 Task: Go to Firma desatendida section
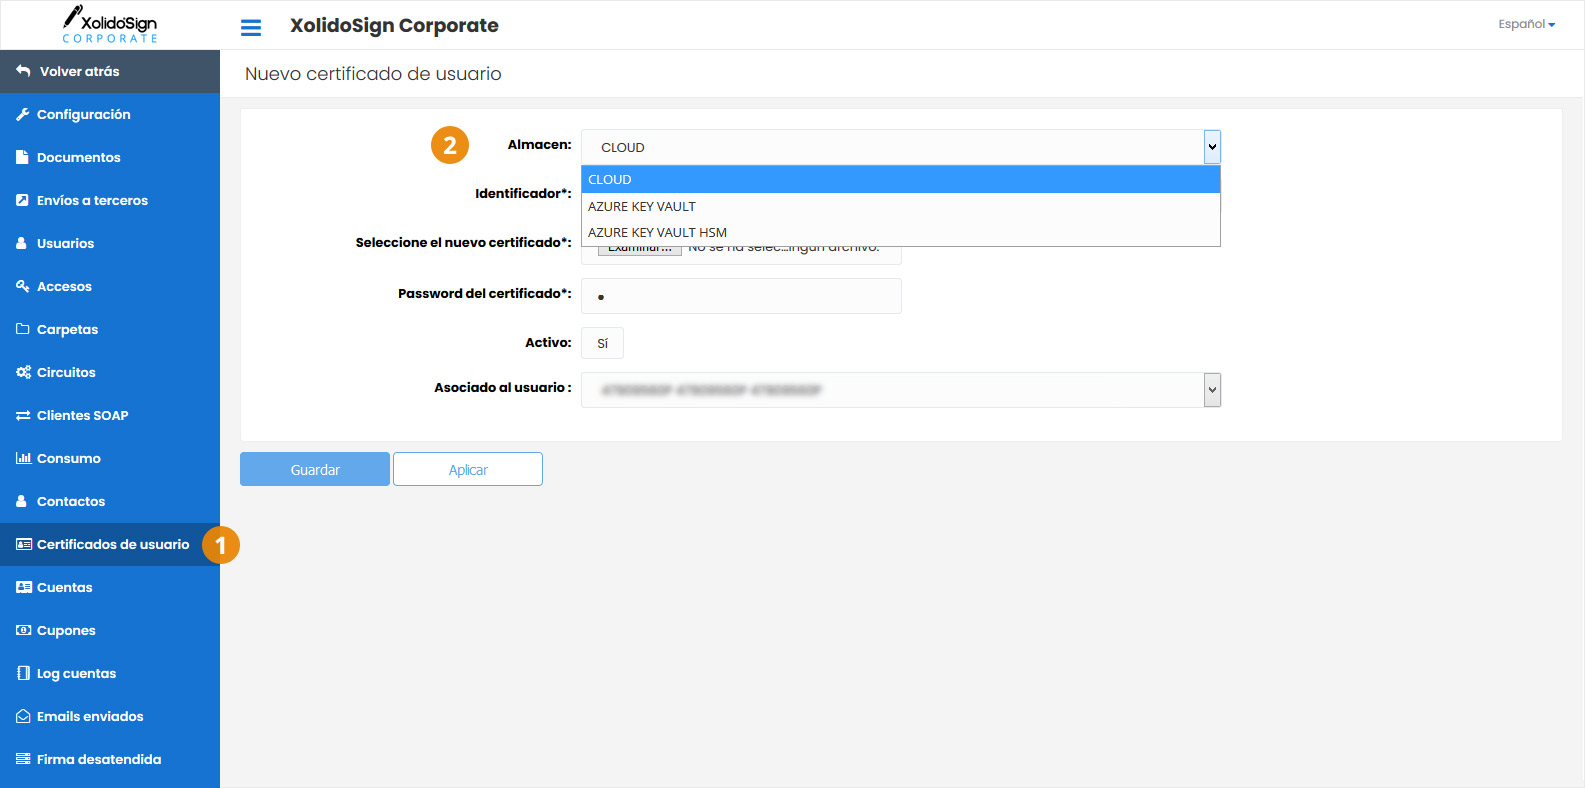click(98, 760)
